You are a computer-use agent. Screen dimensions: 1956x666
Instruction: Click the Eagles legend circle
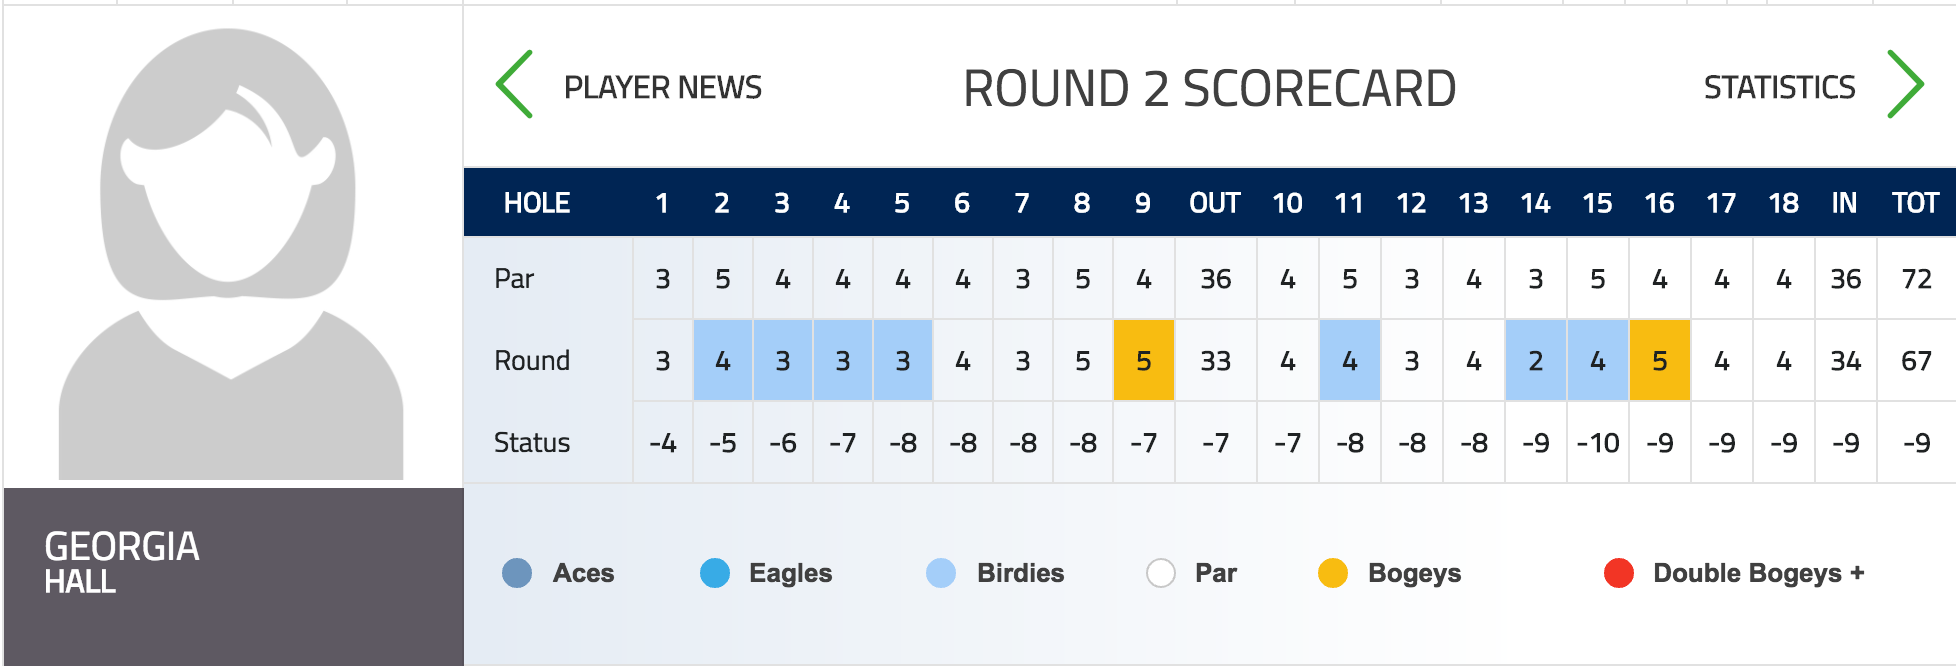click(715, 573)
